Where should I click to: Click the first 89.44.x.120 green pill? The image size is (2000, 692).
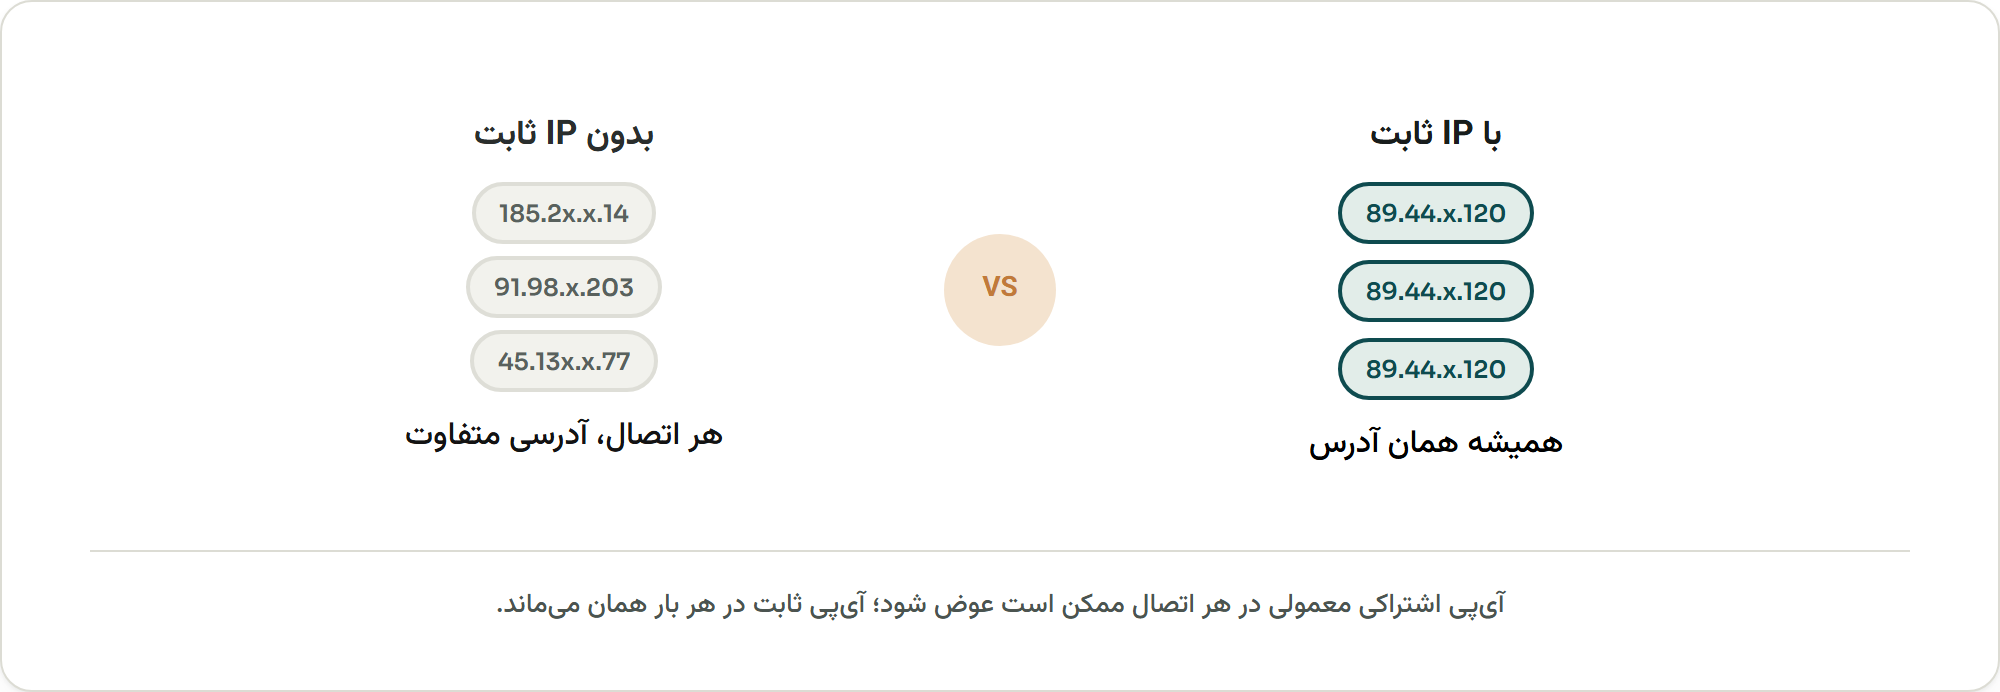point(1436,213)
